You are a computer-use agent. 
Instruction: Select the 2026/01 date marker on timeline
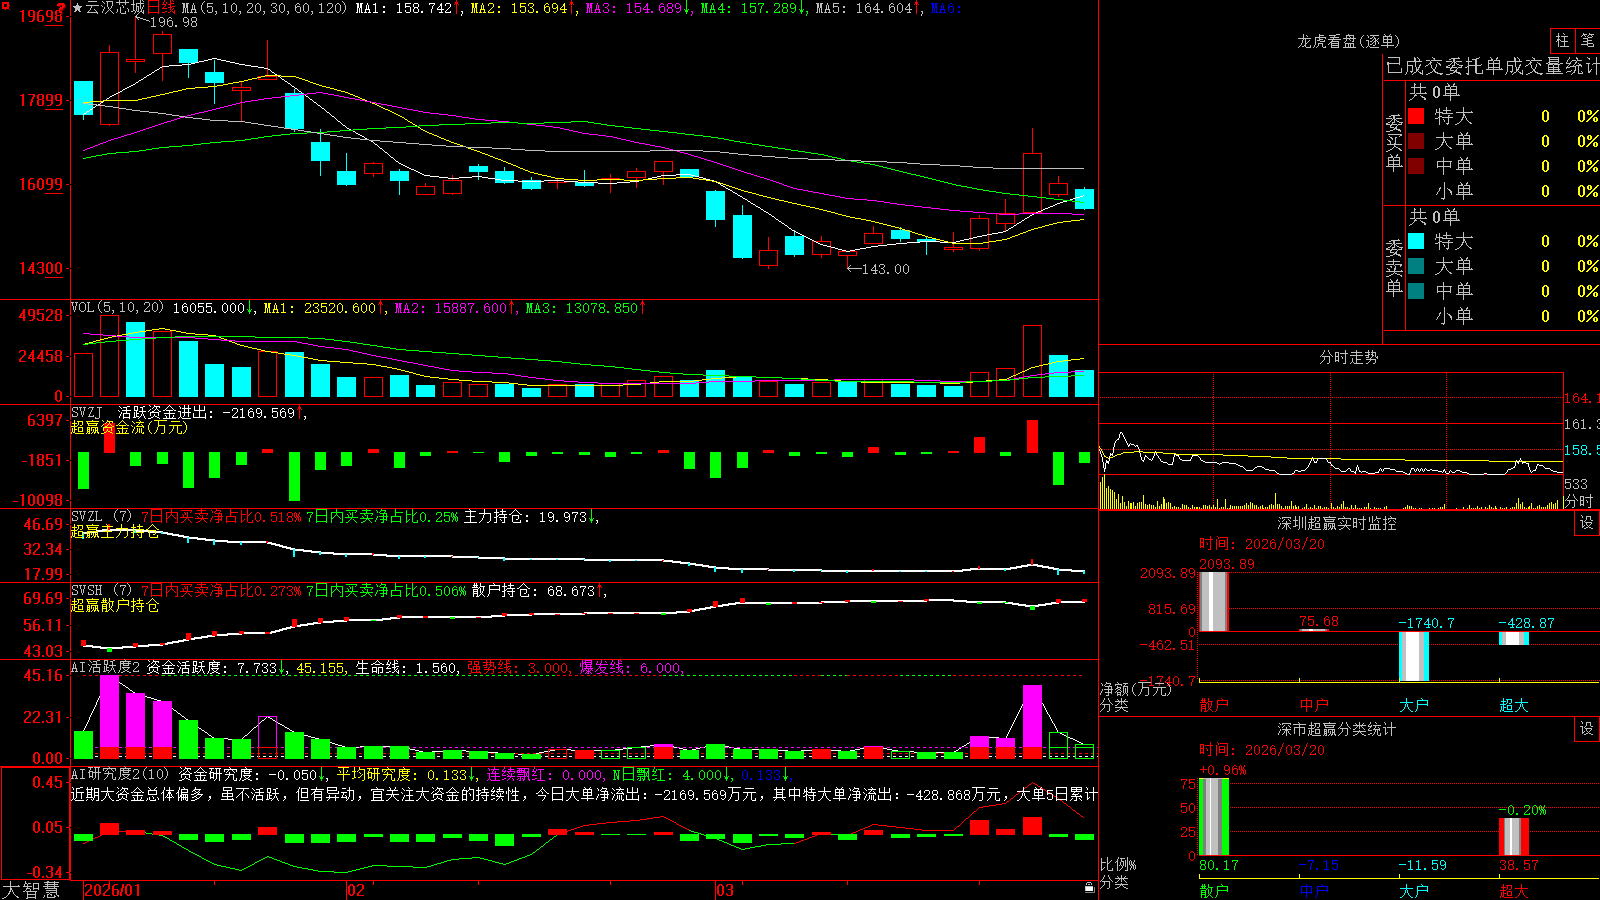[x=113, y=890]
